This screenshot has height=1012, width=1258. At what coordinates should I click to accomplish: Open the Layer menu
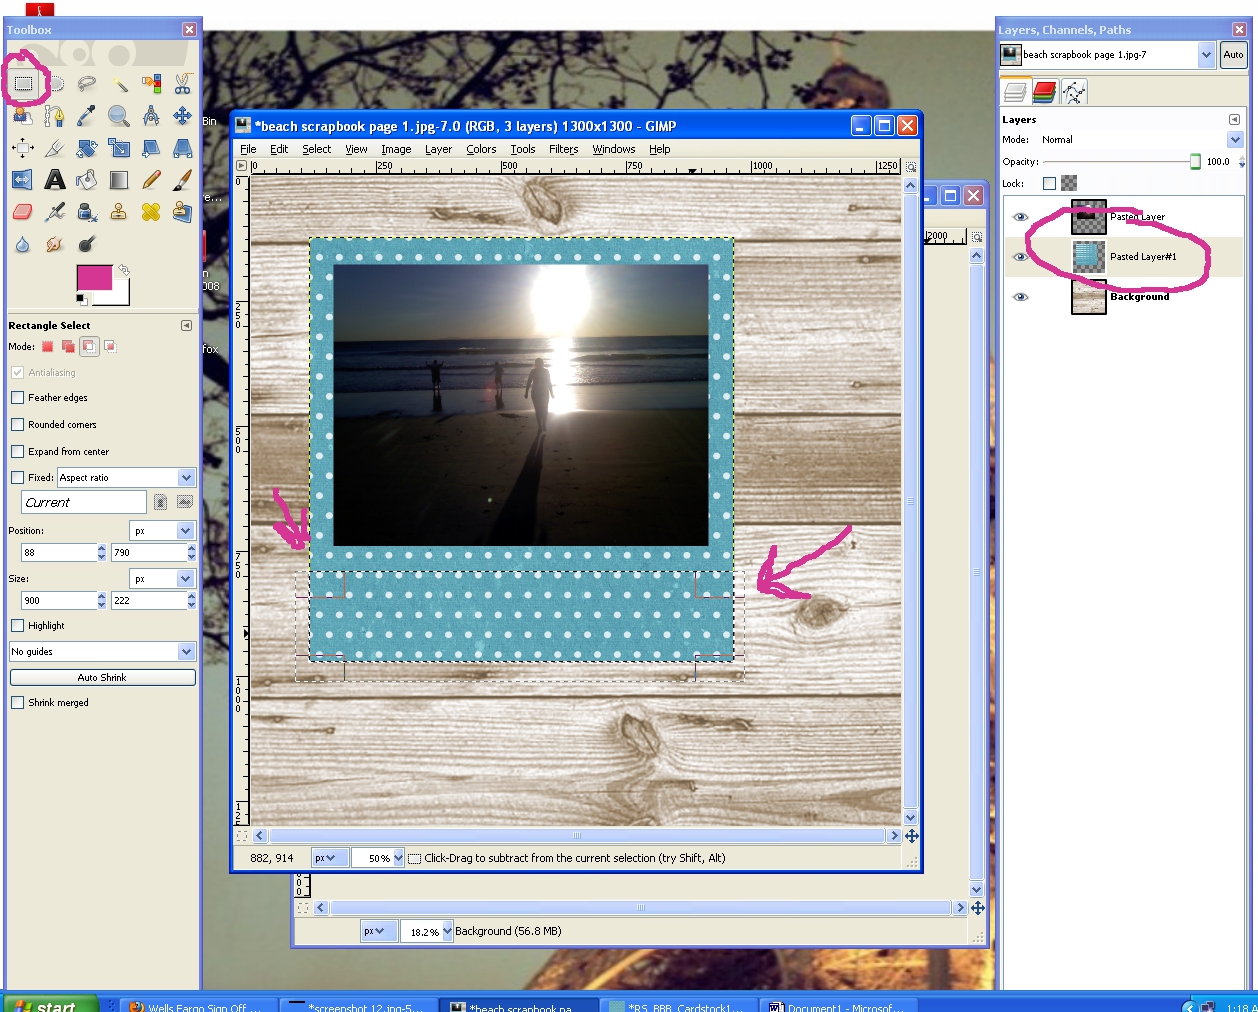438,149
